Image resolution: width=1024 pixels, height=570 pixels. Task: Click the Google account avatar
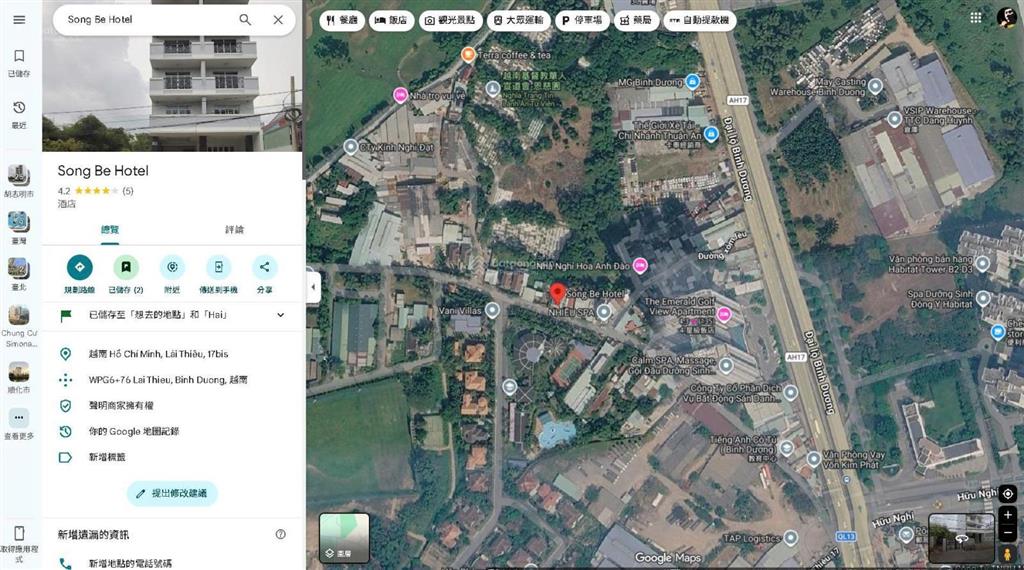(1006, 18)
